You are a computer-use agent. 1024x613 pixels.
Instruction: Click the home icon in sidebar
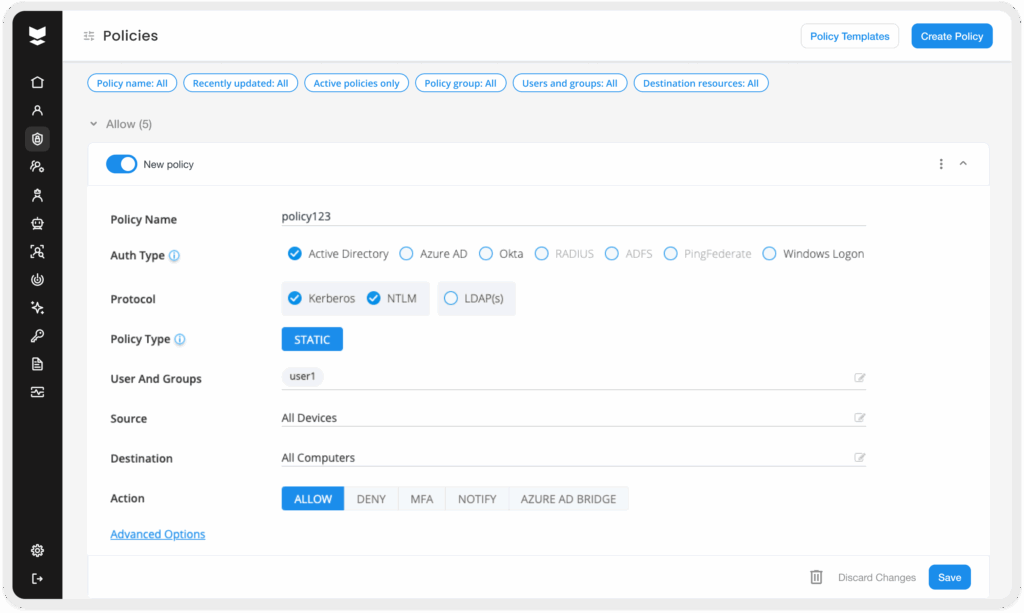[37, 83]
